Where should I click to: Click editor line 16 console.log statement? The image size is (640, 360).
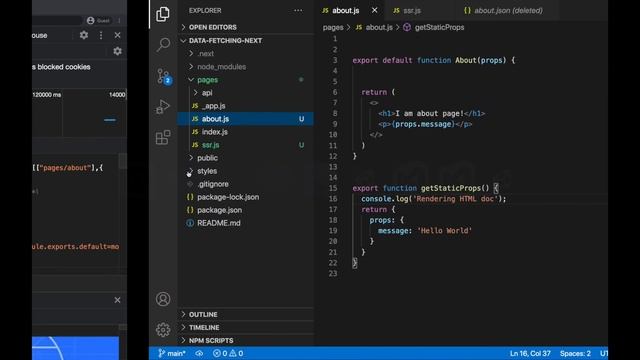tap(433, 199)
